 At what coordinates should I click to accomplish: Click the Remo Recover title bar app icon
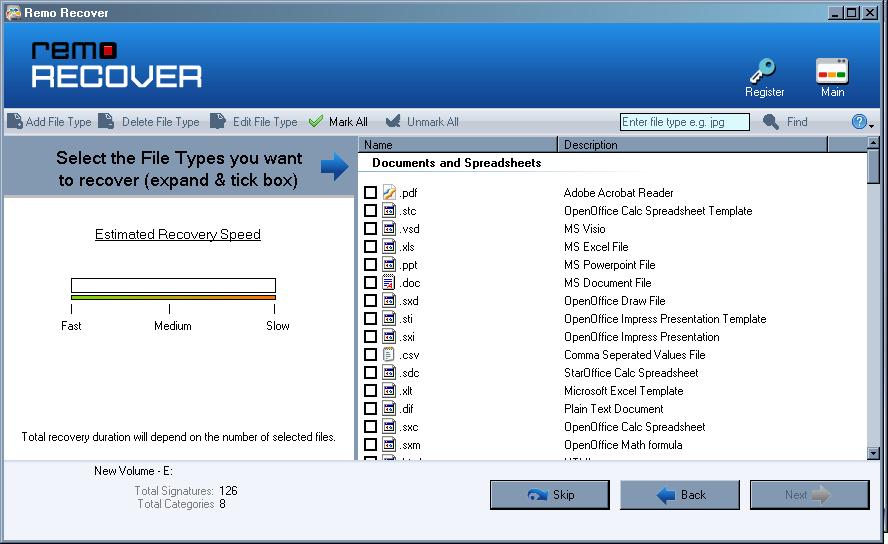13,12
